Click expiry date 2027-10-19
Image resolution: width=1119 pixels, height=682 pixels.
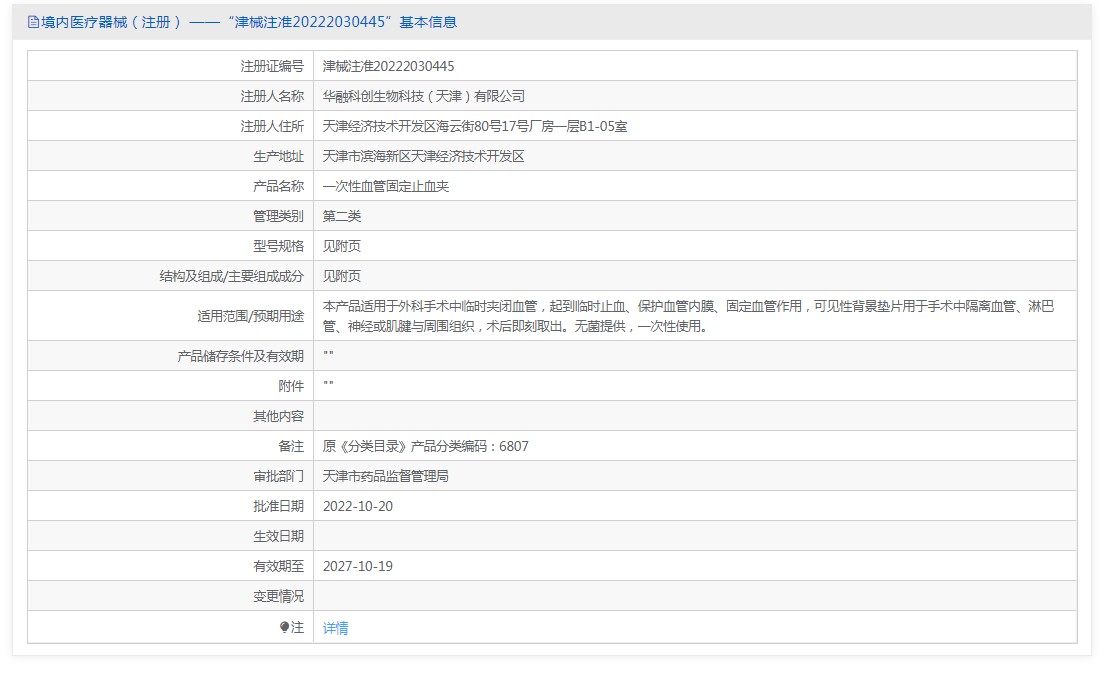point(358,566)
